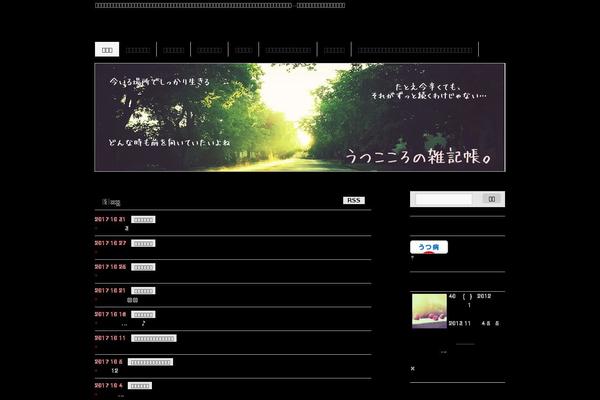Screen dimensions: 600x400
Task: Open the profile thumbnail photo in sidebar
Action: (x=429, y=311)
